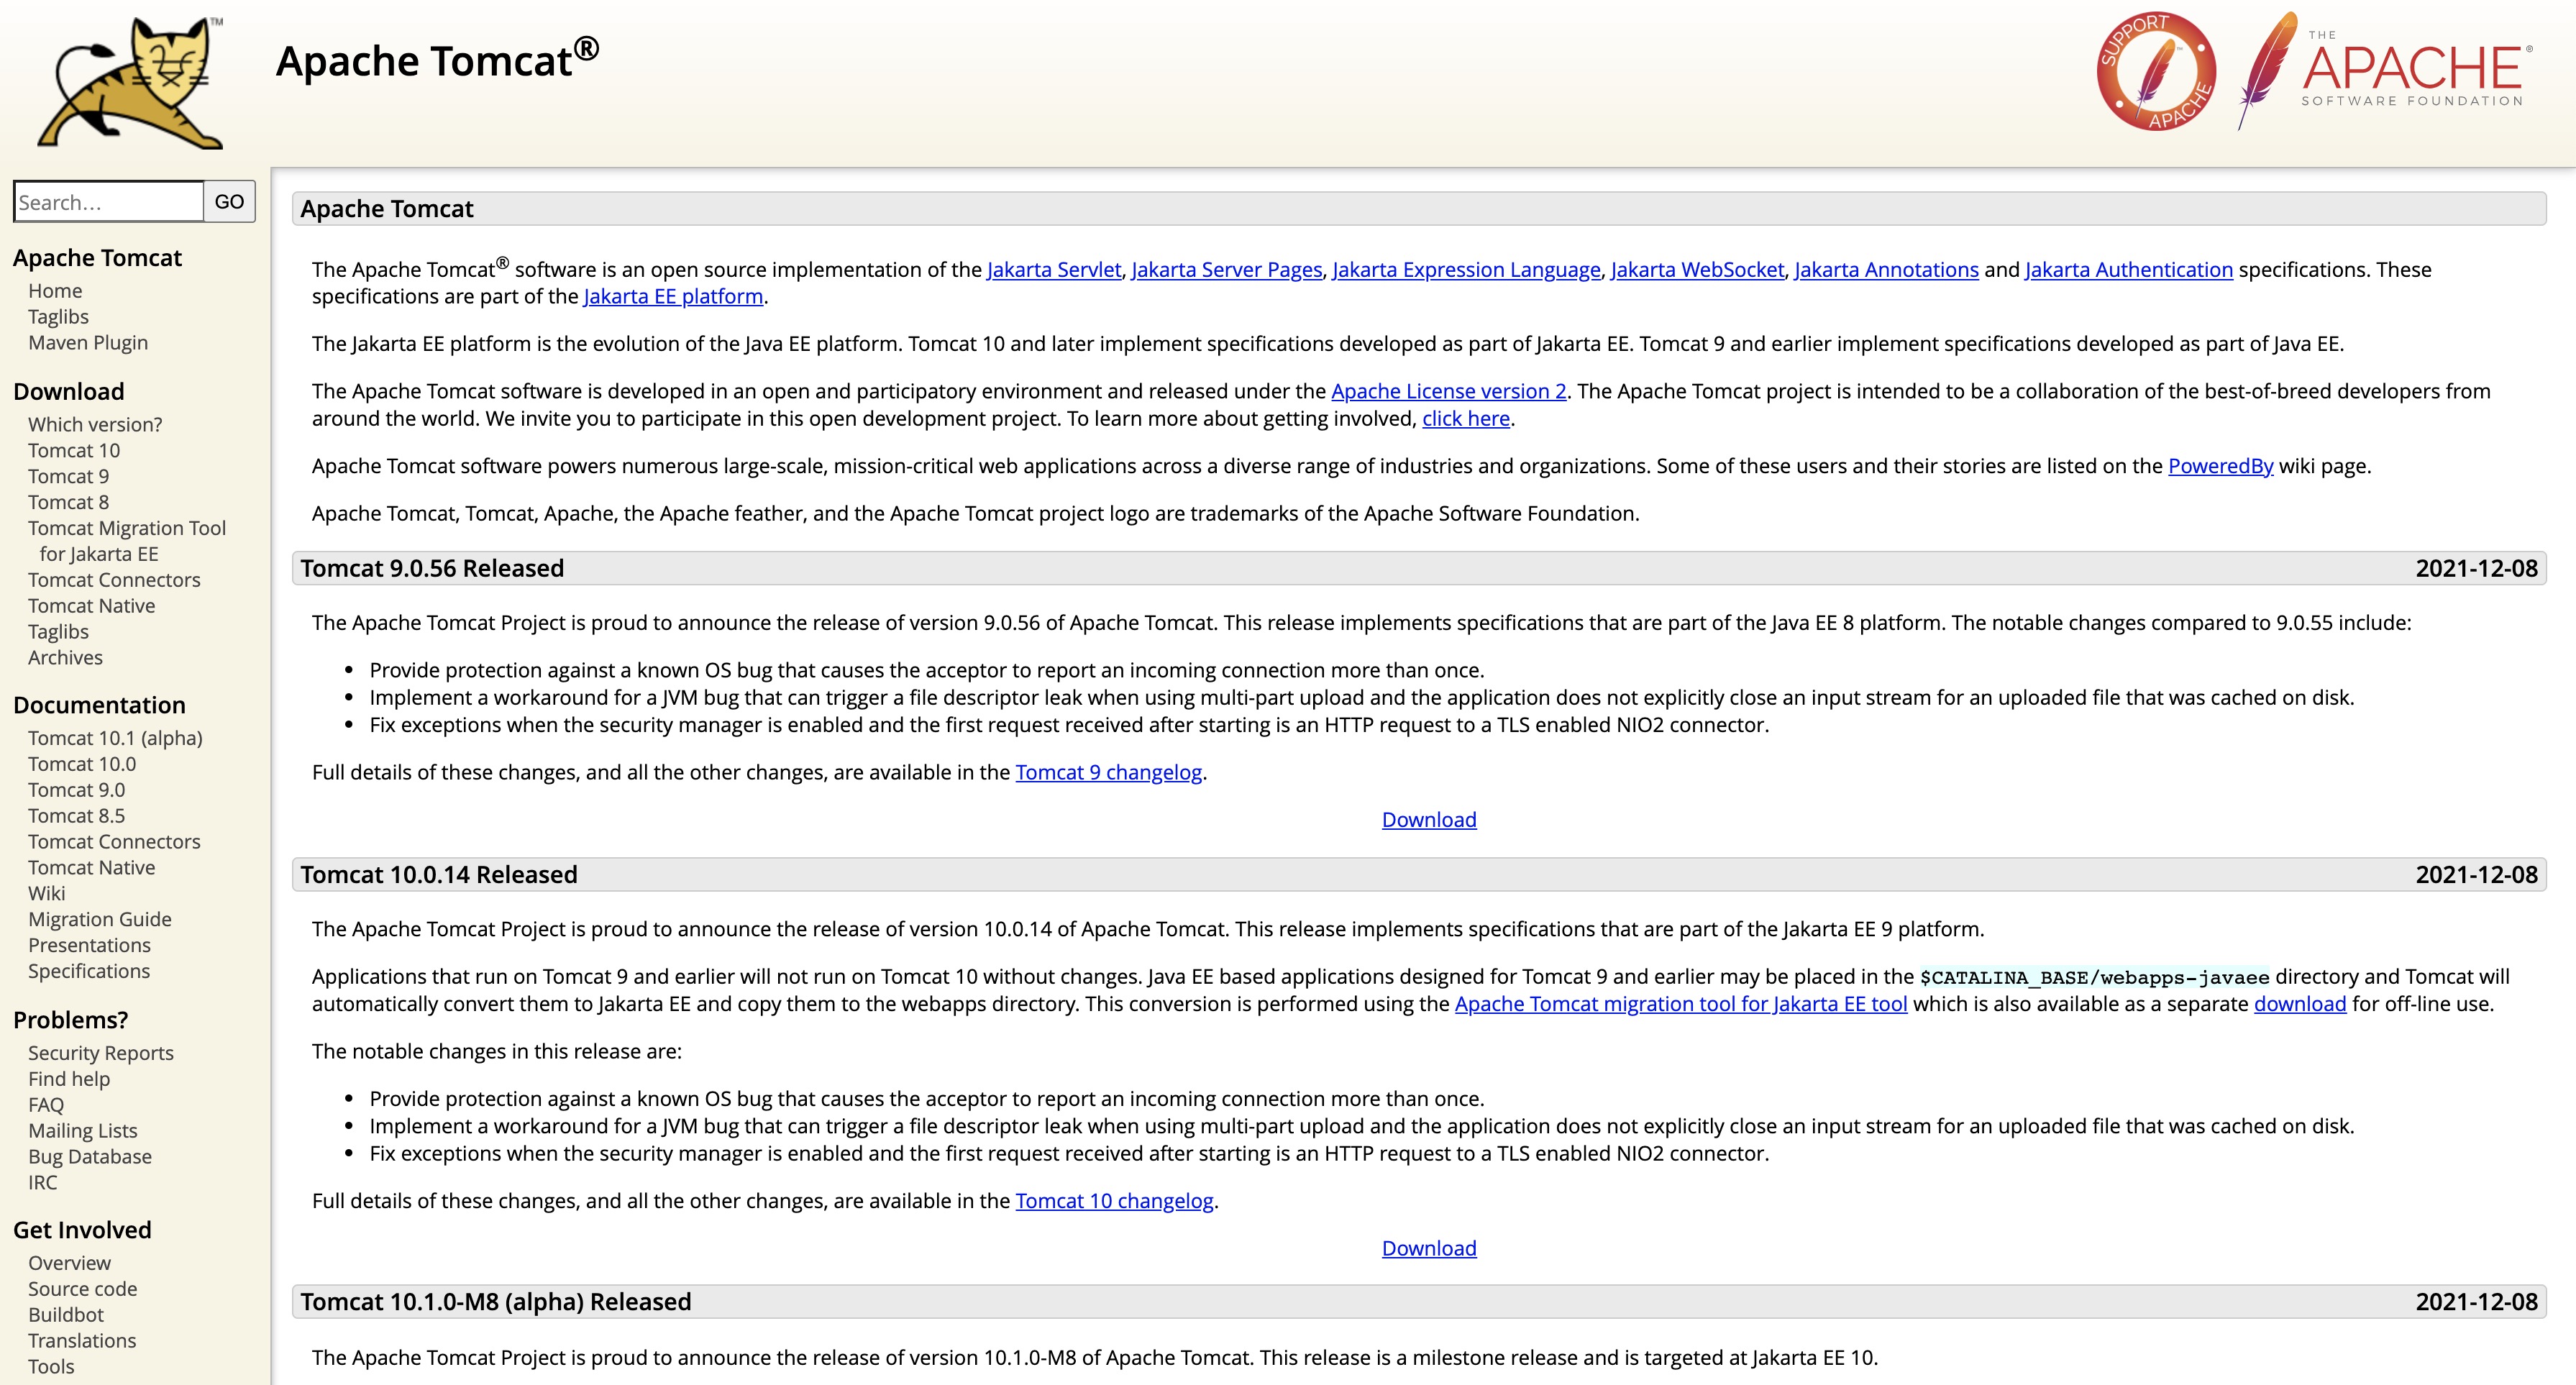Image resolution: width=2576 pixels, height=1385 pixels.
Task: Click the Tomcat cat logo
Action: pyautogui.click(x=130, y=84)
